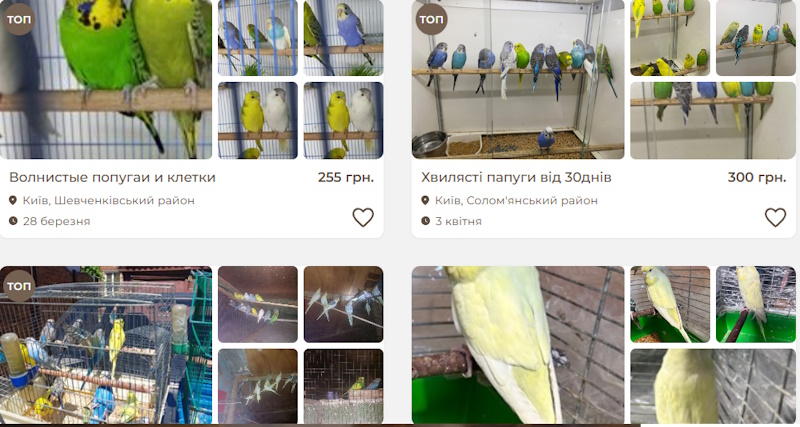Open Хвилясті папуги від 30днів listing title

[516, 178]
